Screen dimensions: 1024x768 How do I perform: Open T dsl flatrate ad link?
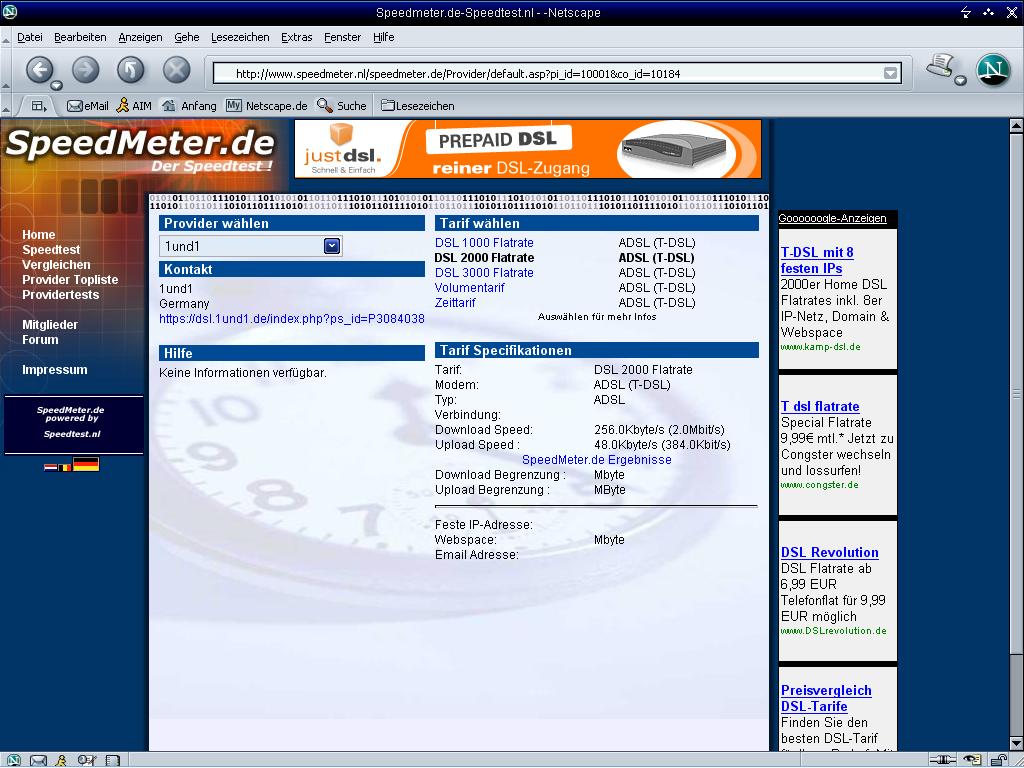(820, 406)
